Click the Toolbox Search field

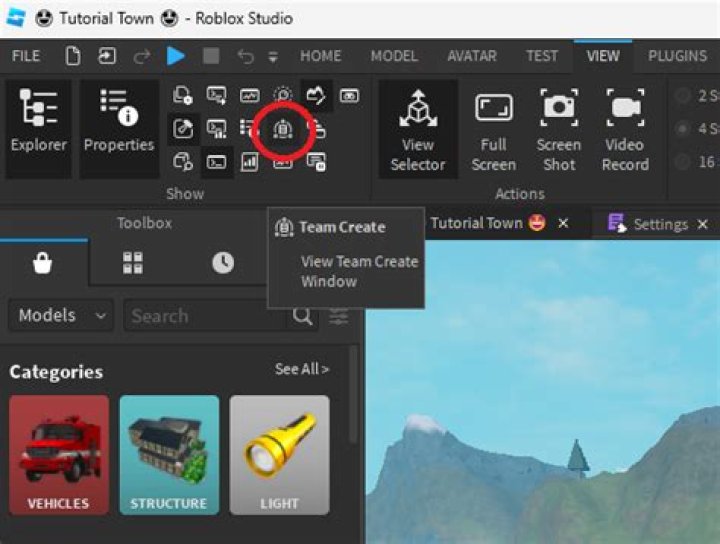pos(207,316)
